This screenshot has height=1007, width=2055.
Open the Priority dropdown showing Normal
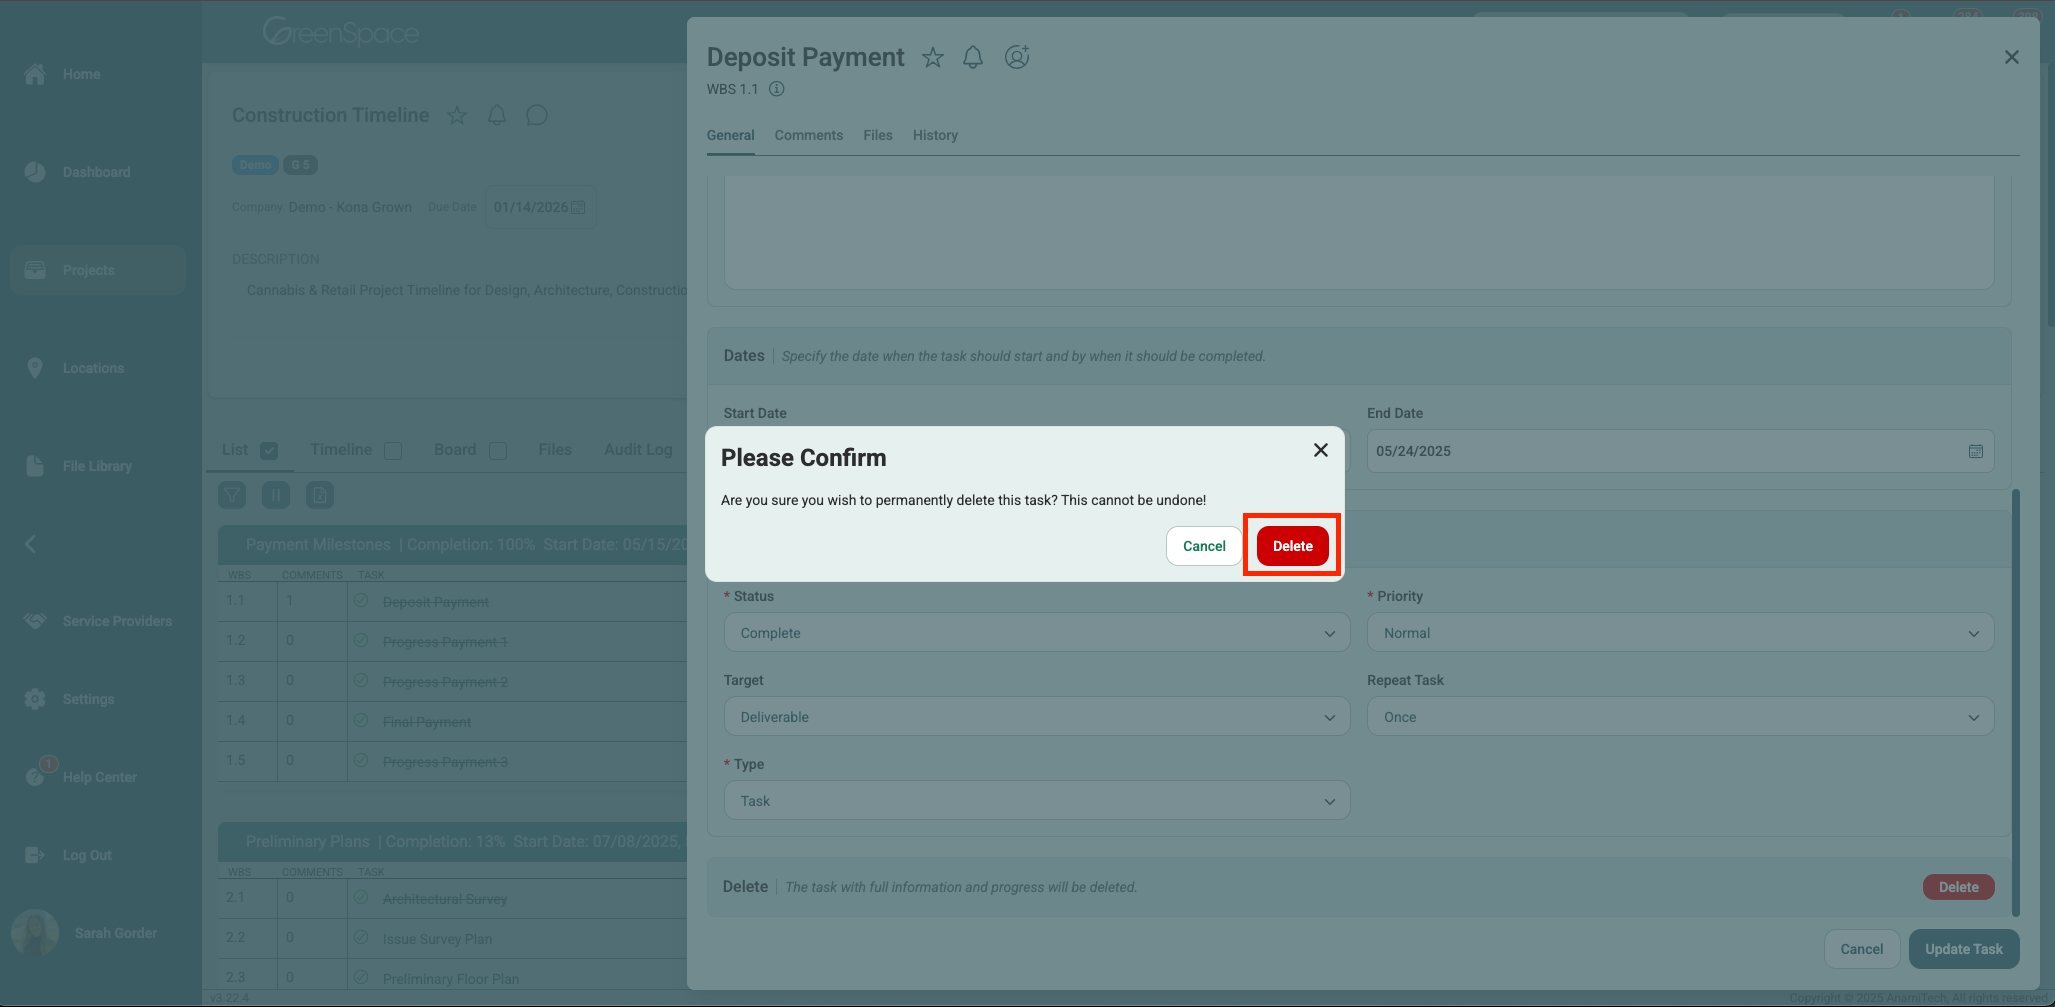click(1680, 633)
